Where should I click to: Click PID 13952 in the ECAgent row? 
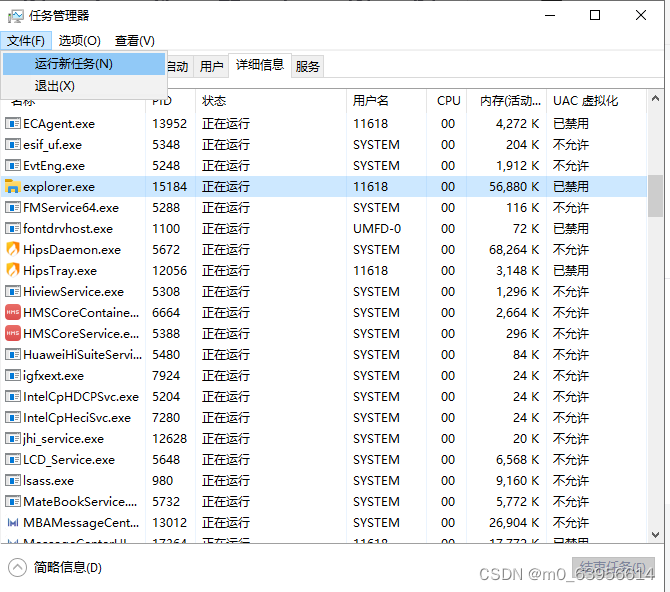point(170,124)
